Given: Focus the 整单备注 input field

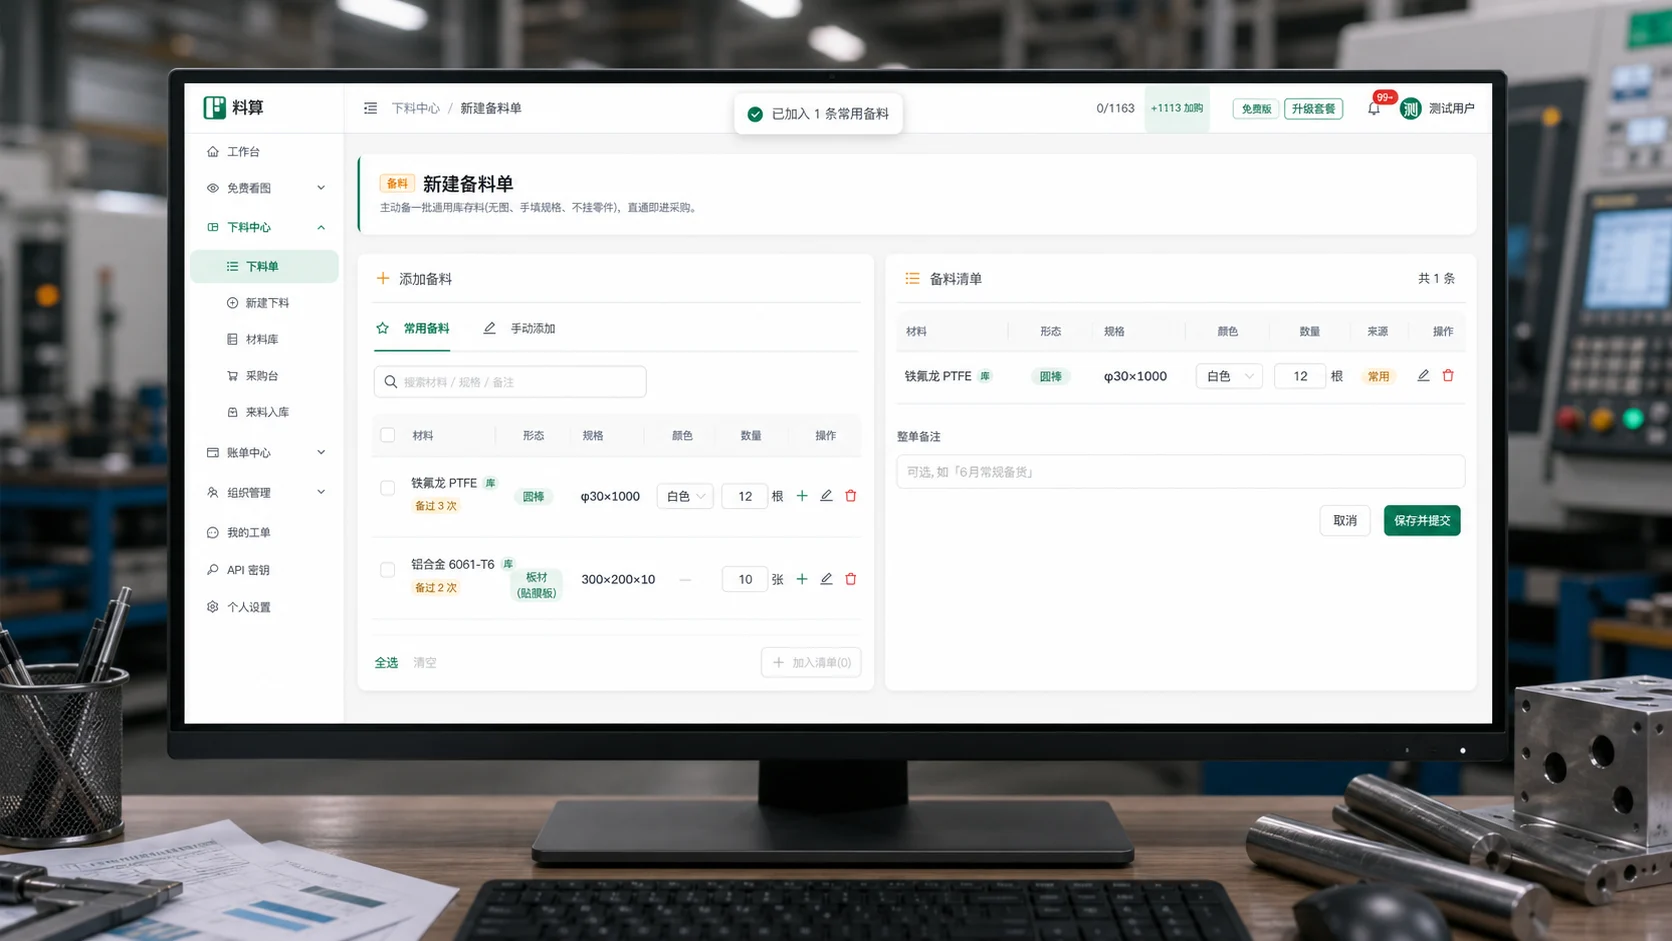Looking at the screenshot, I should 1180,472.
